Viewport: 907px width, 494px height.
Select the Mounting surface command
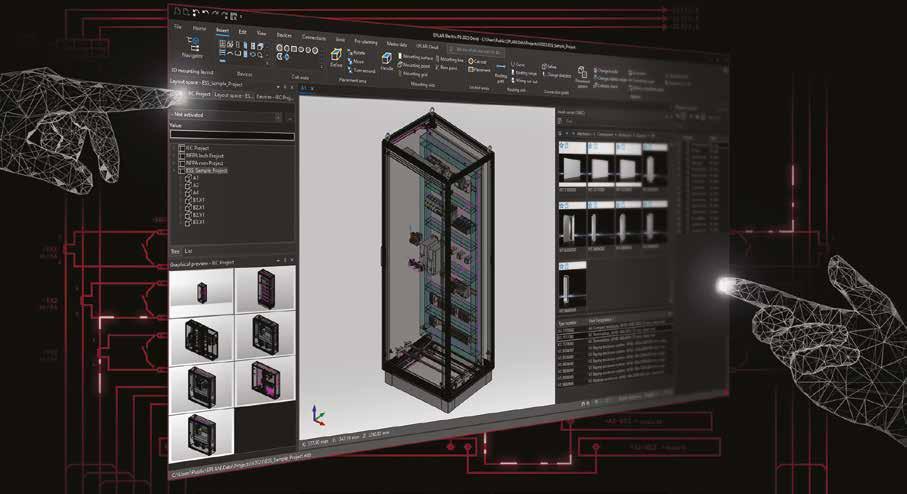[x=415, y=57]
